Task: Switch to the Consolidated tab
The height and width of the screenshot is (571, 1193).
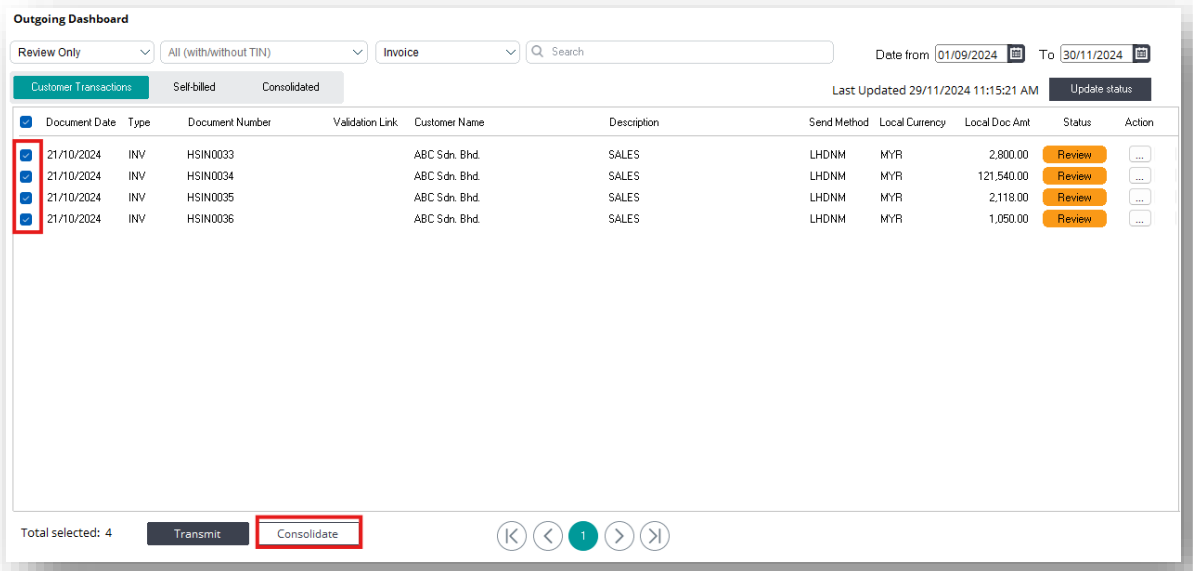Action: coord(291,87)
